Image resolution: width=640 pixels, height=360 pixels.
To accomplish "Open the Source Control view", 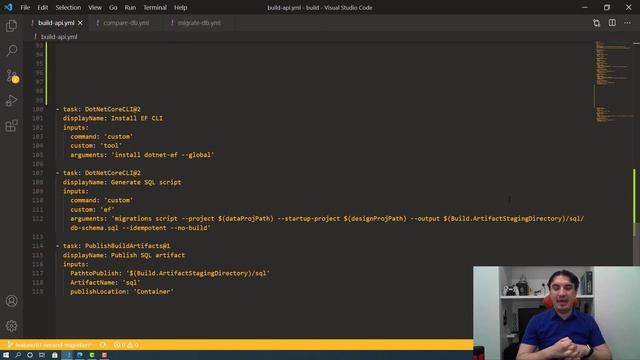I will [x=11, y=76].
